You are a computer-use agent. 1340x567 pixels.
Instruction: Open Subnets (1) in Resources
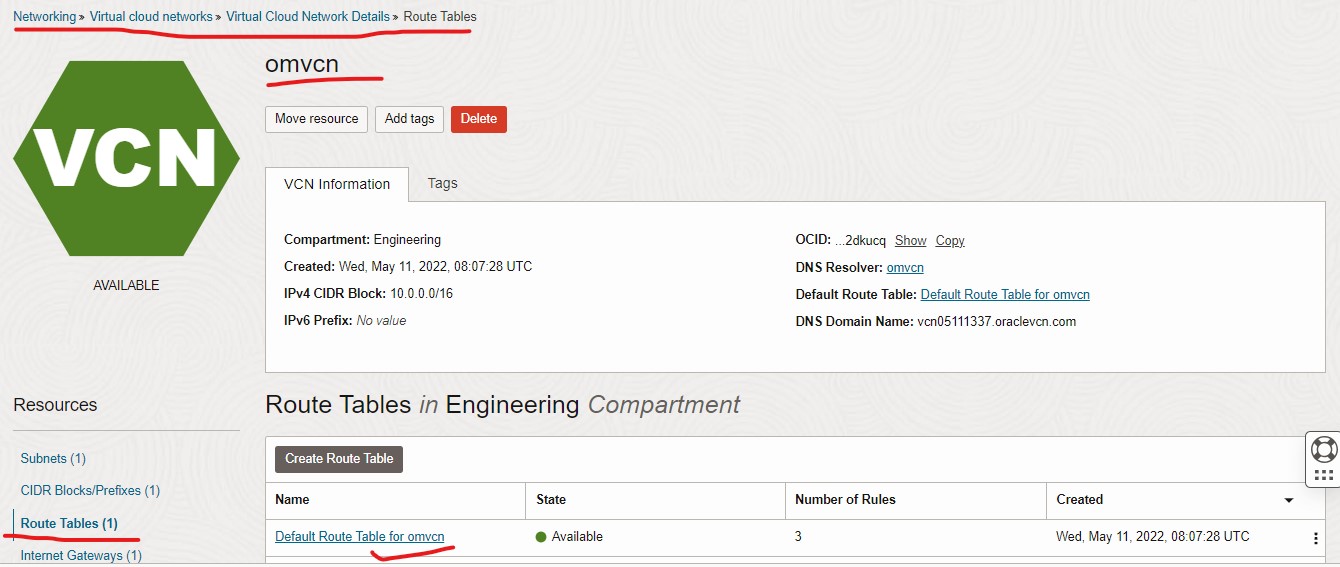(x=53, y=459)
